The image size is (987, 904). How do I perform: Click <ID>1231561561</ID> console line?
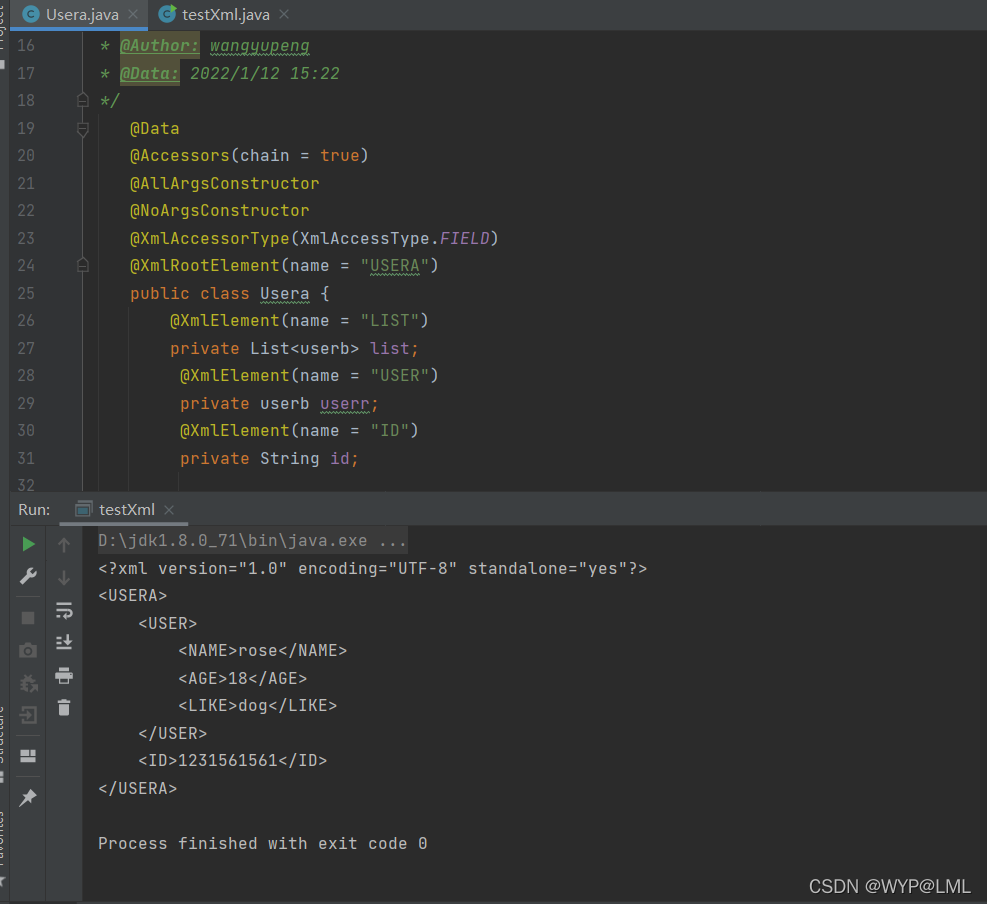click(233, 760)
